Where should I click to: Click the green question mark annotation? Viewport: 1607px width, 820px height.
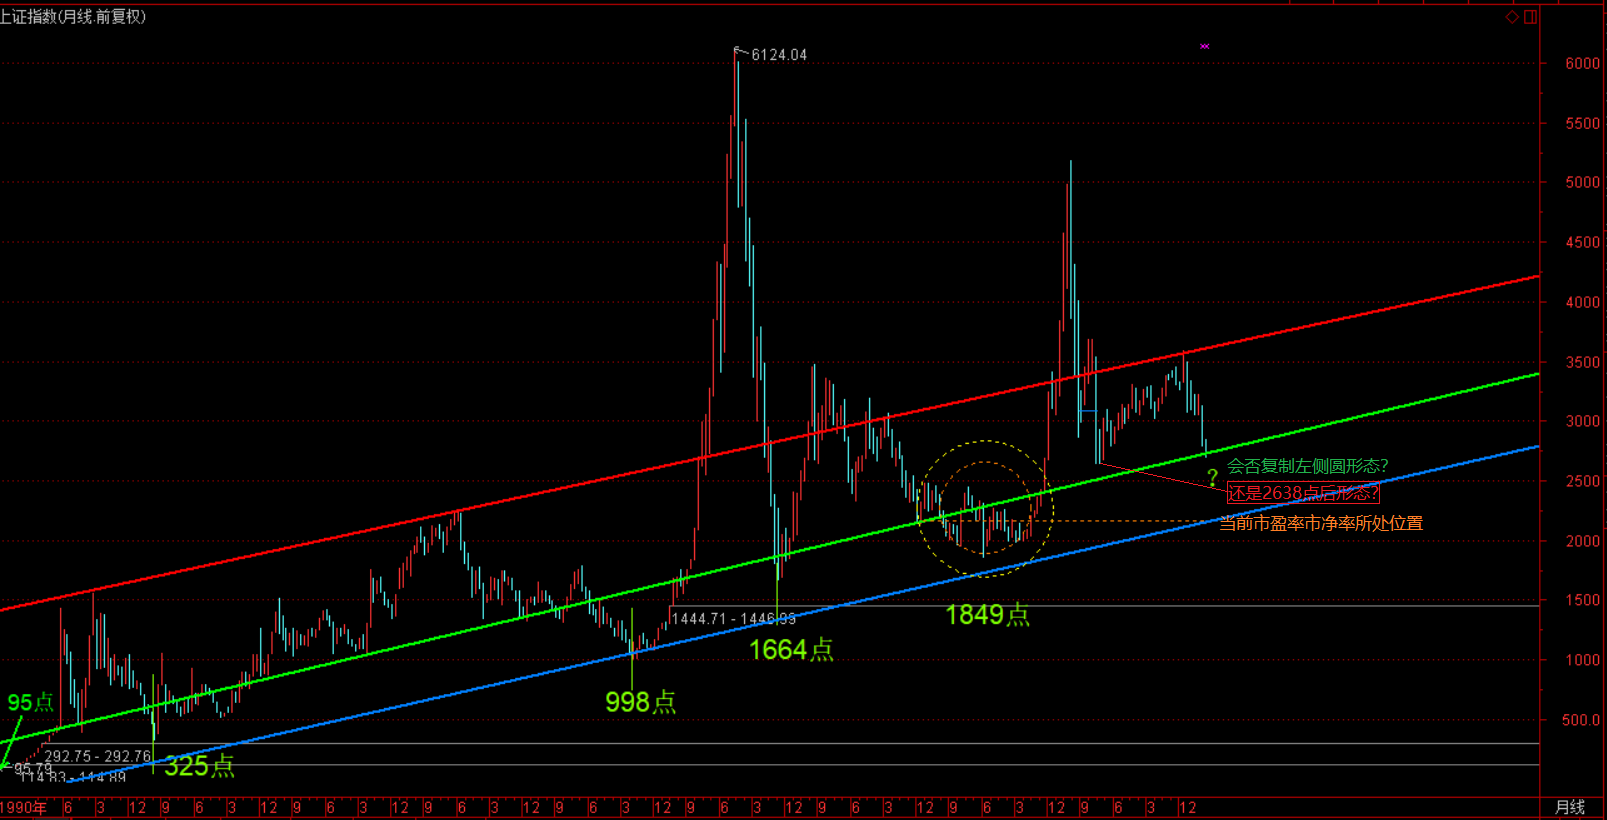(1212, 478)
